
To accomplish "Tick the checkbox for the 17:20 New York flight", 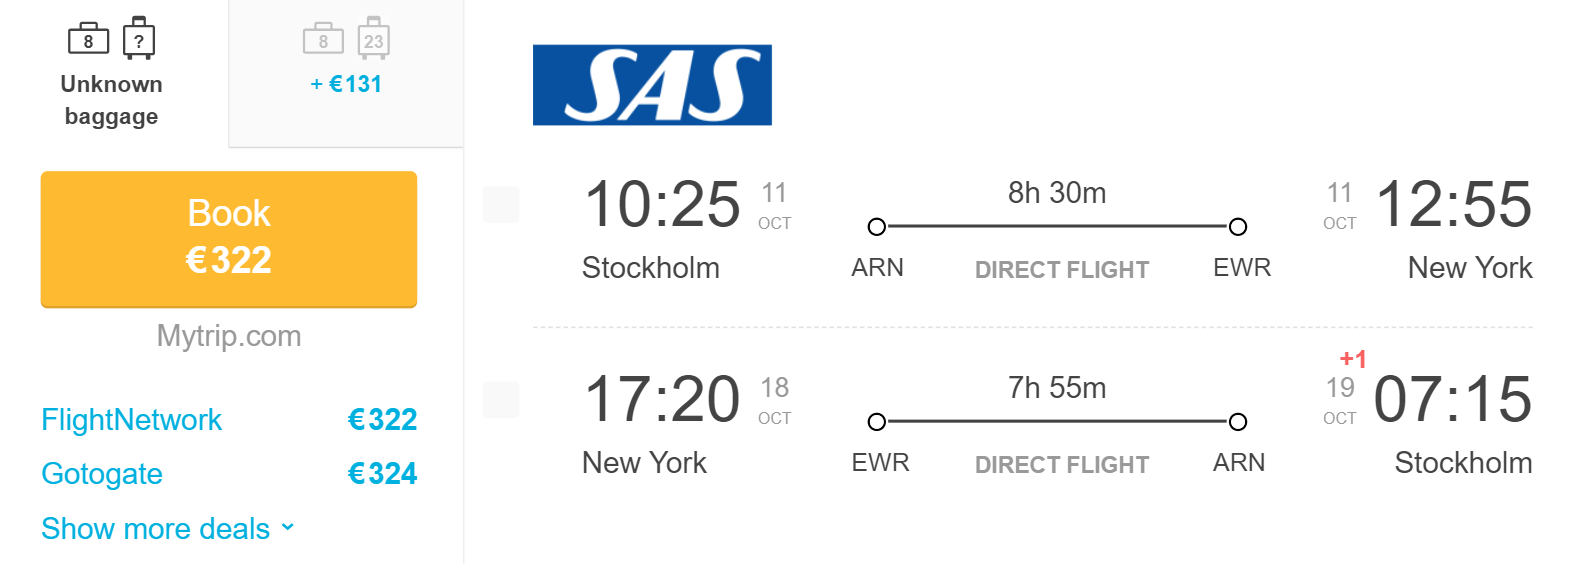I will (x=501, y=400).
